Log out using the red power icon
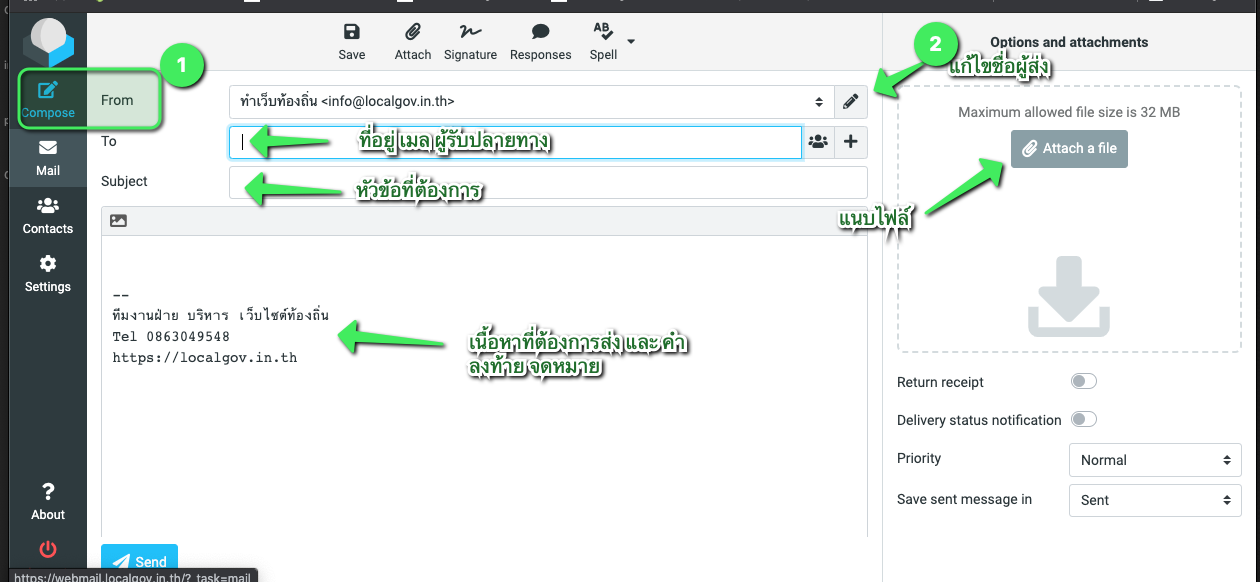The width and height of the screenshot is (1260, 582). 47,549
